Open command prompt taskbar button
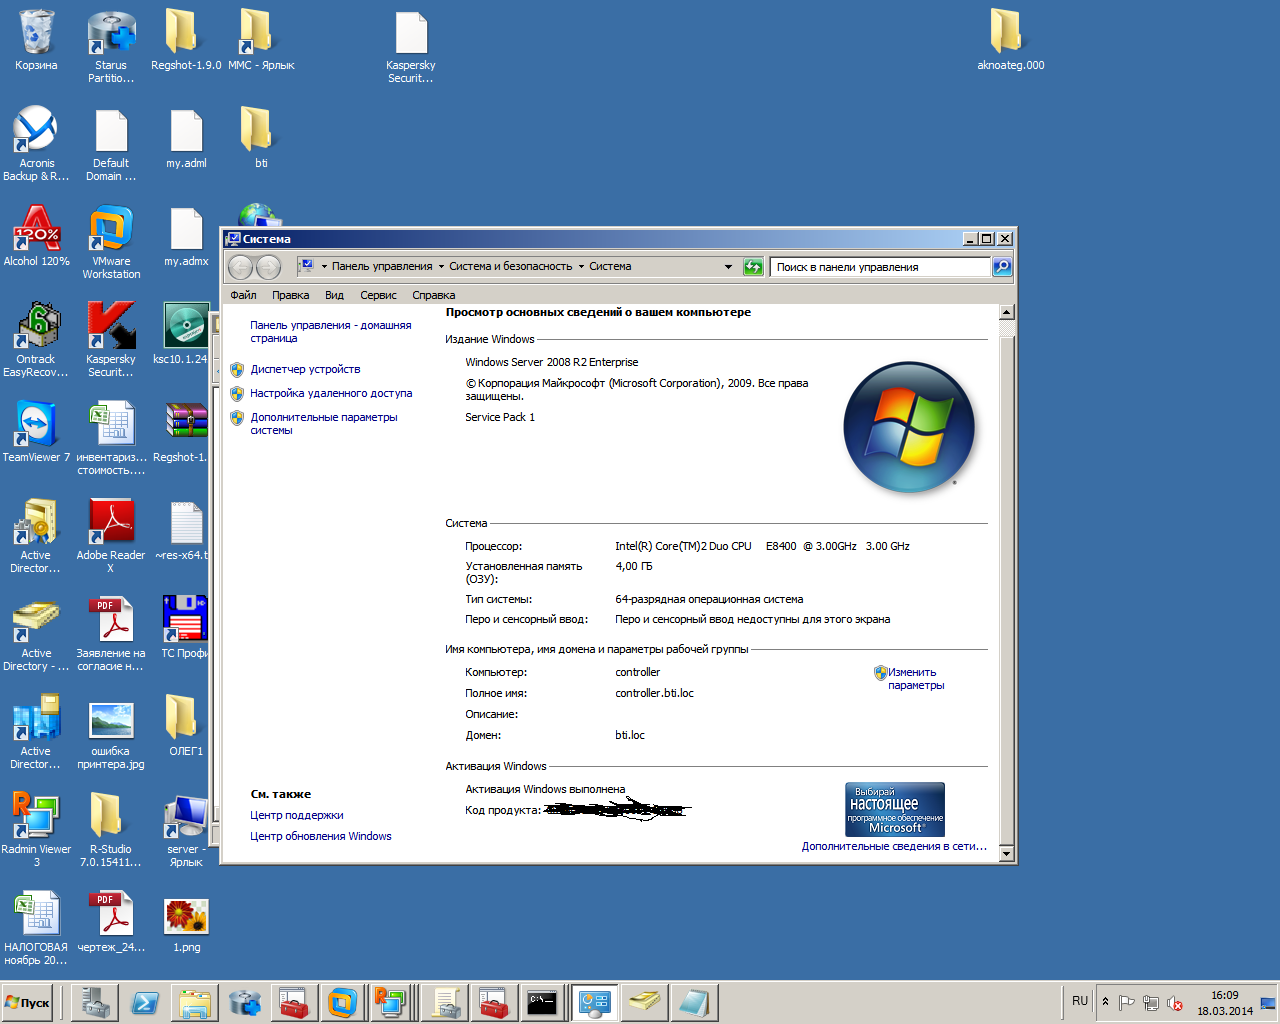The width and height of the screenshot is (1280, 1024). [x=542, y=1002]
